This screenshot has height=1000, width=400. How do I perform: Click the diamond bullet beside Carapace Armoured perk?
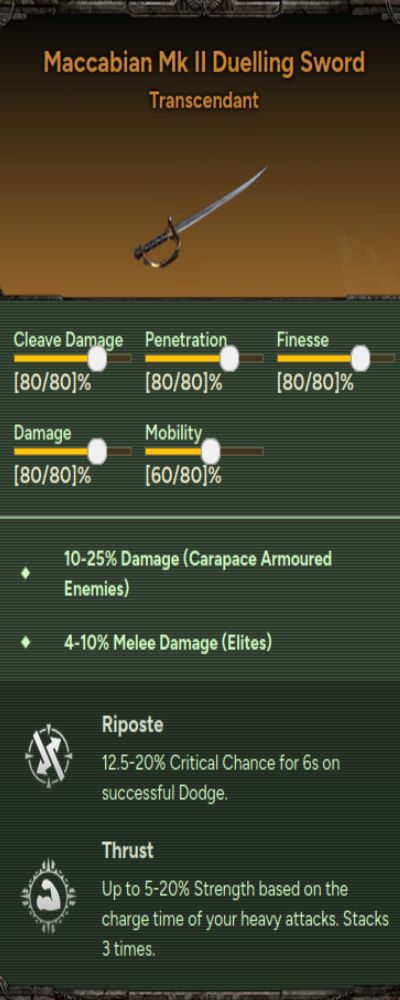pyautogui.click(x=26, y=573)
